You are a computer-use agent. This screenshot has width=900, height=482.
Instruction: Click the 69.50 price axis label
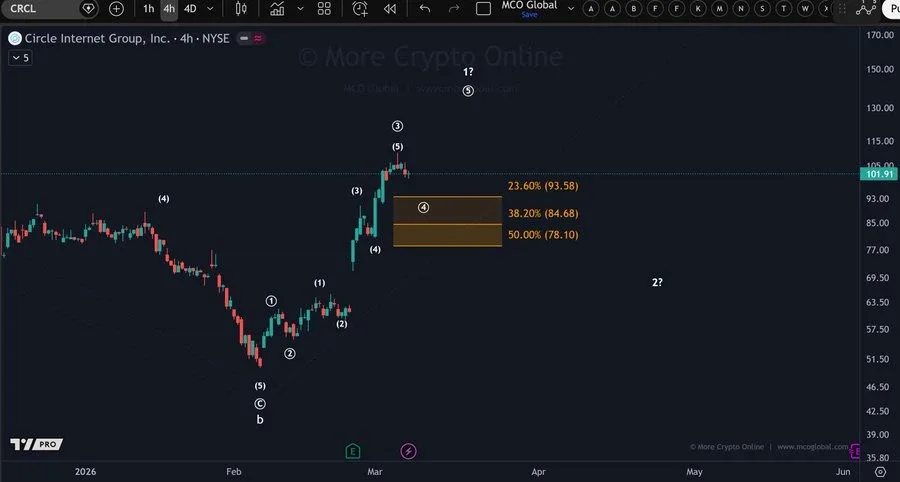click(x=880, y=278)
